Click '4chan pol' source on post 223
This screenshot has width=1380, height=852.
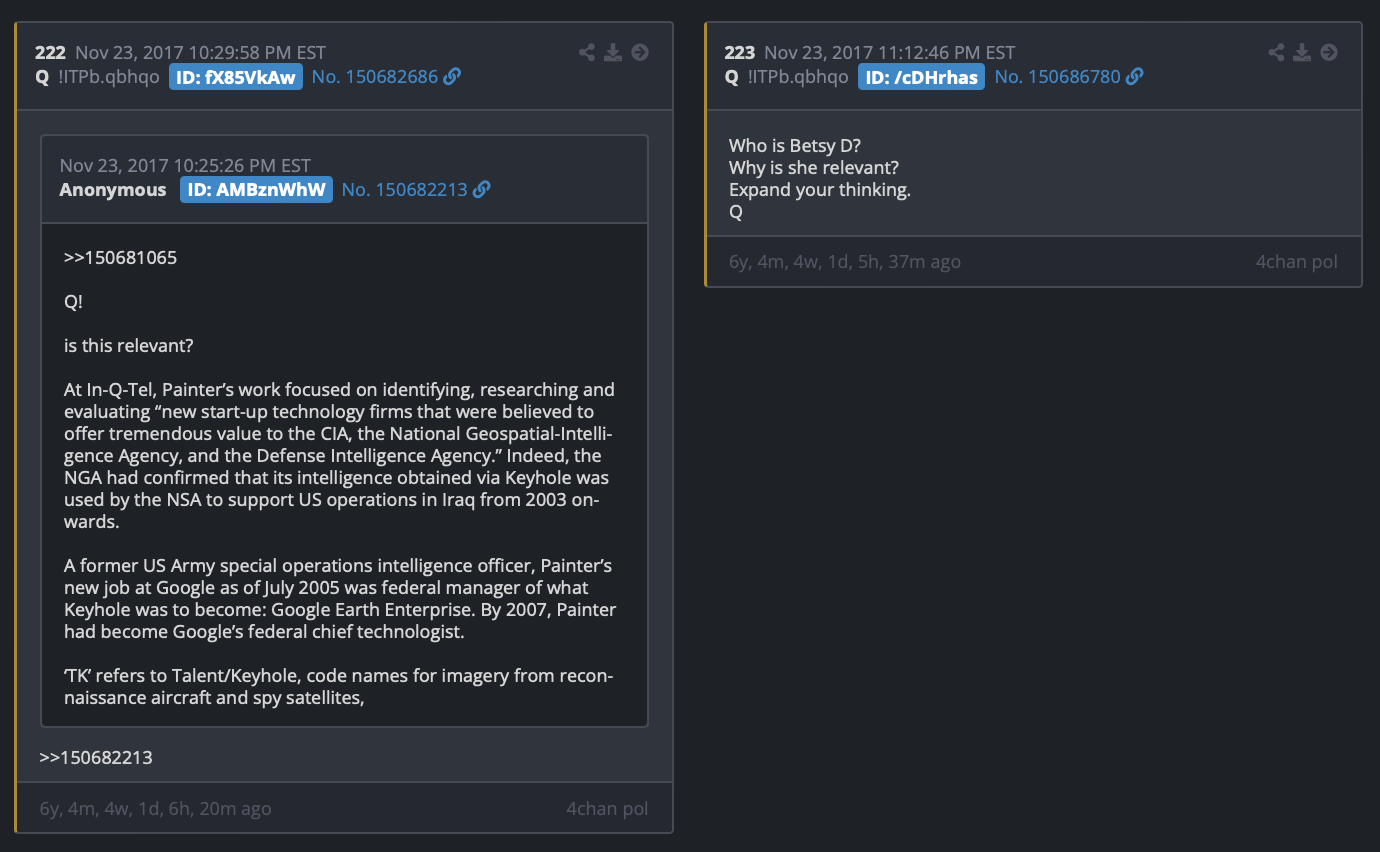pyautogui.click(x=1296, y=262)
